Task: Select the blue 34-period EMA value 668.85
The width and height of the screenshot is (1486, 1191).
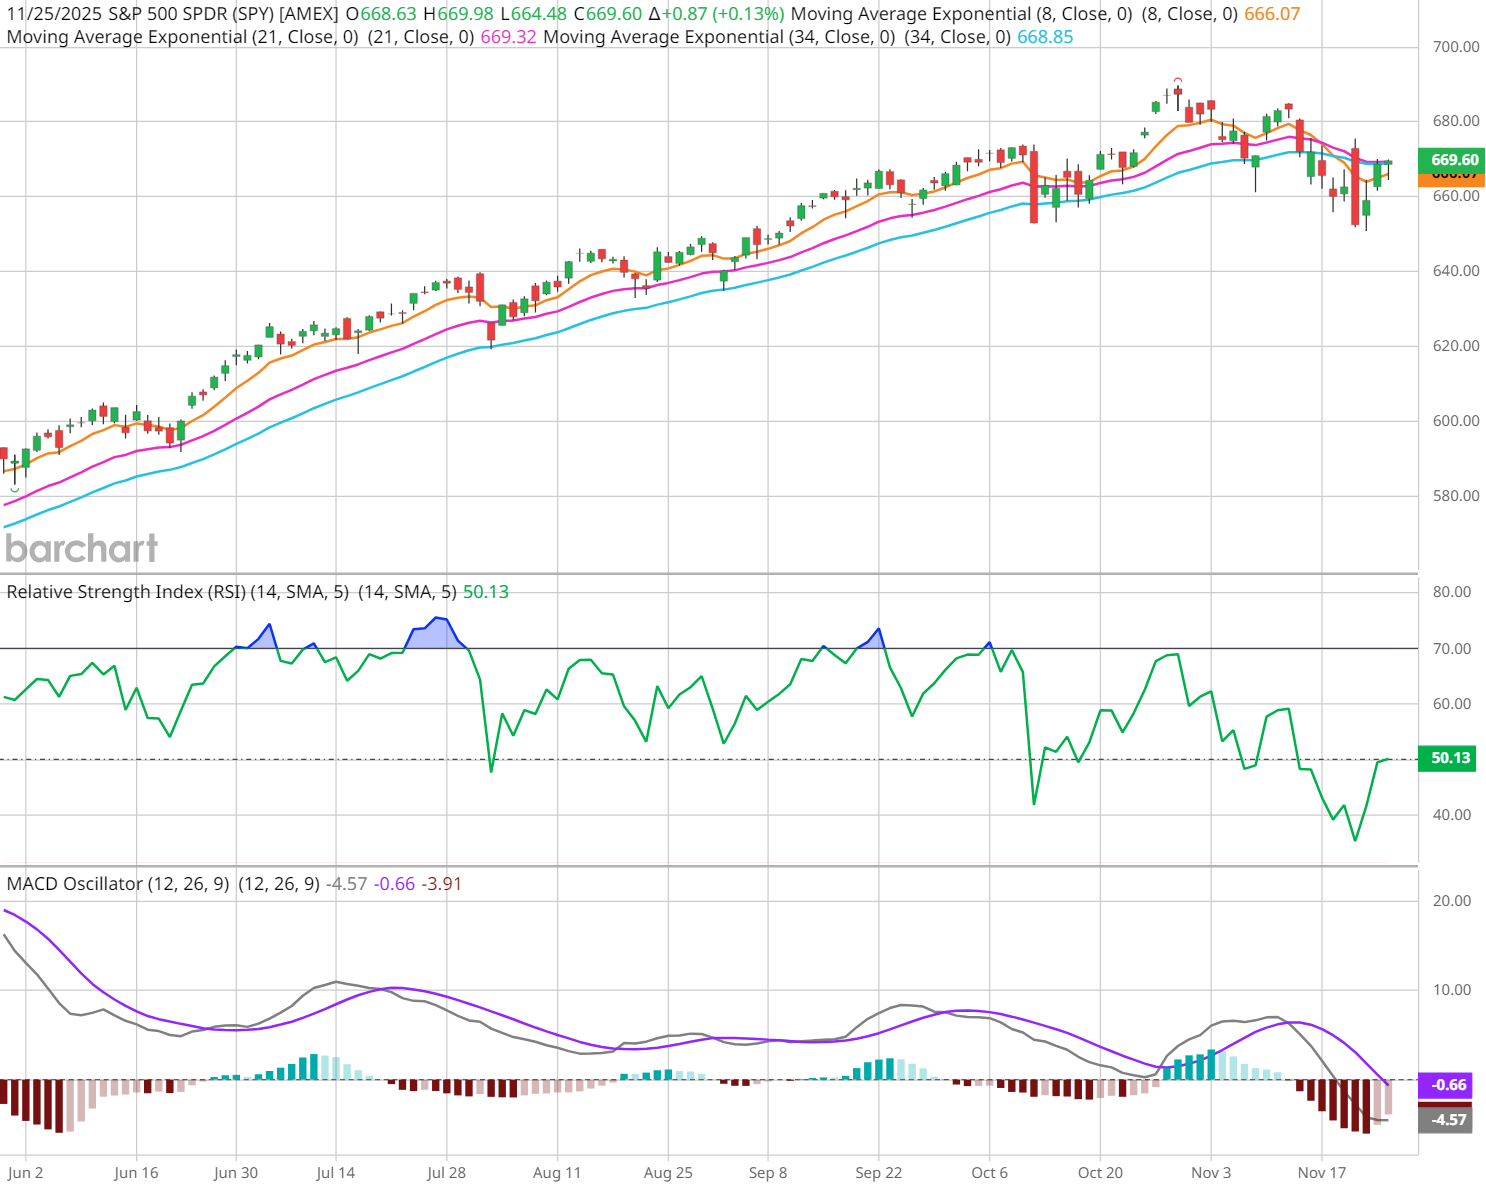Action: (x=1045, y=37)
